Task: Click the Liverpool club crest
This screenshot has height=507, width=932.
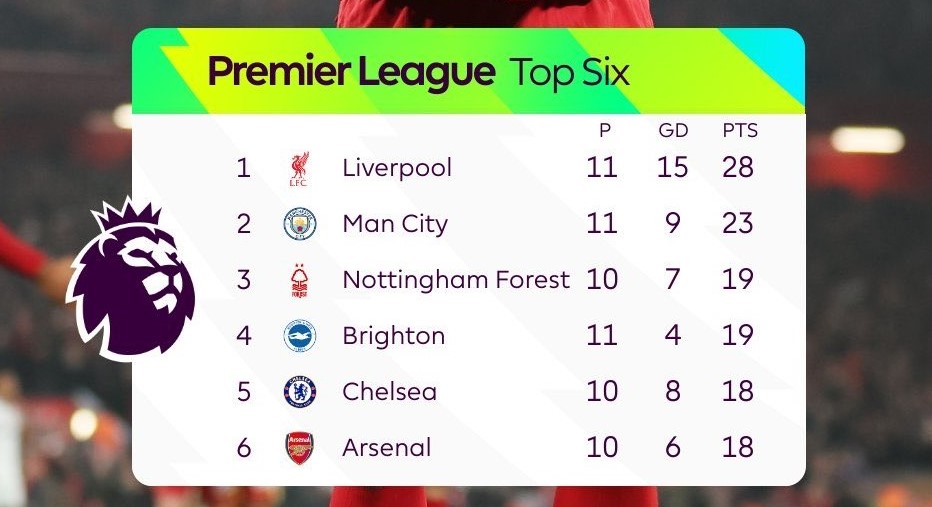Action: tap(299, 169)
